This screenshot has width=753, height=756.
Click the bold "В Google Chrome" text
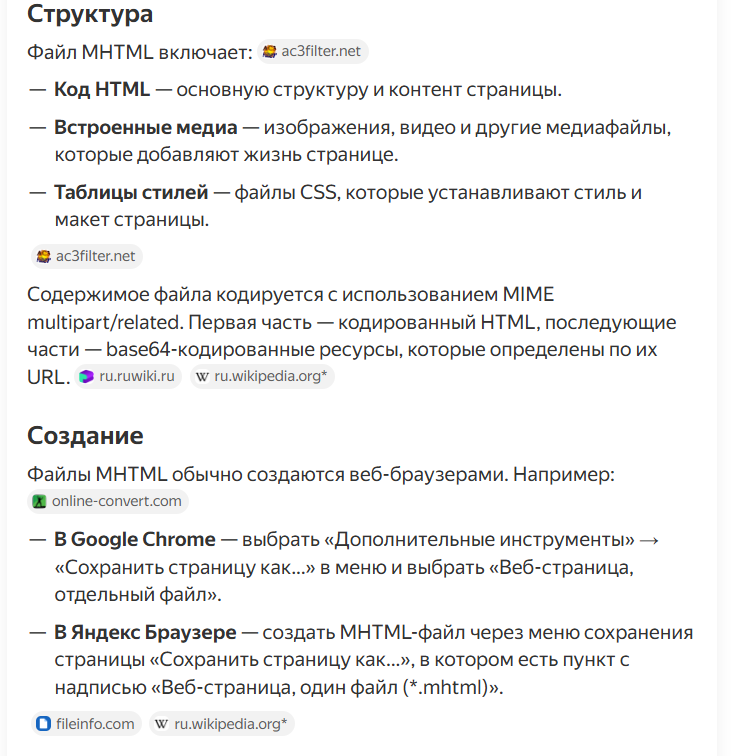pos(134,539)
